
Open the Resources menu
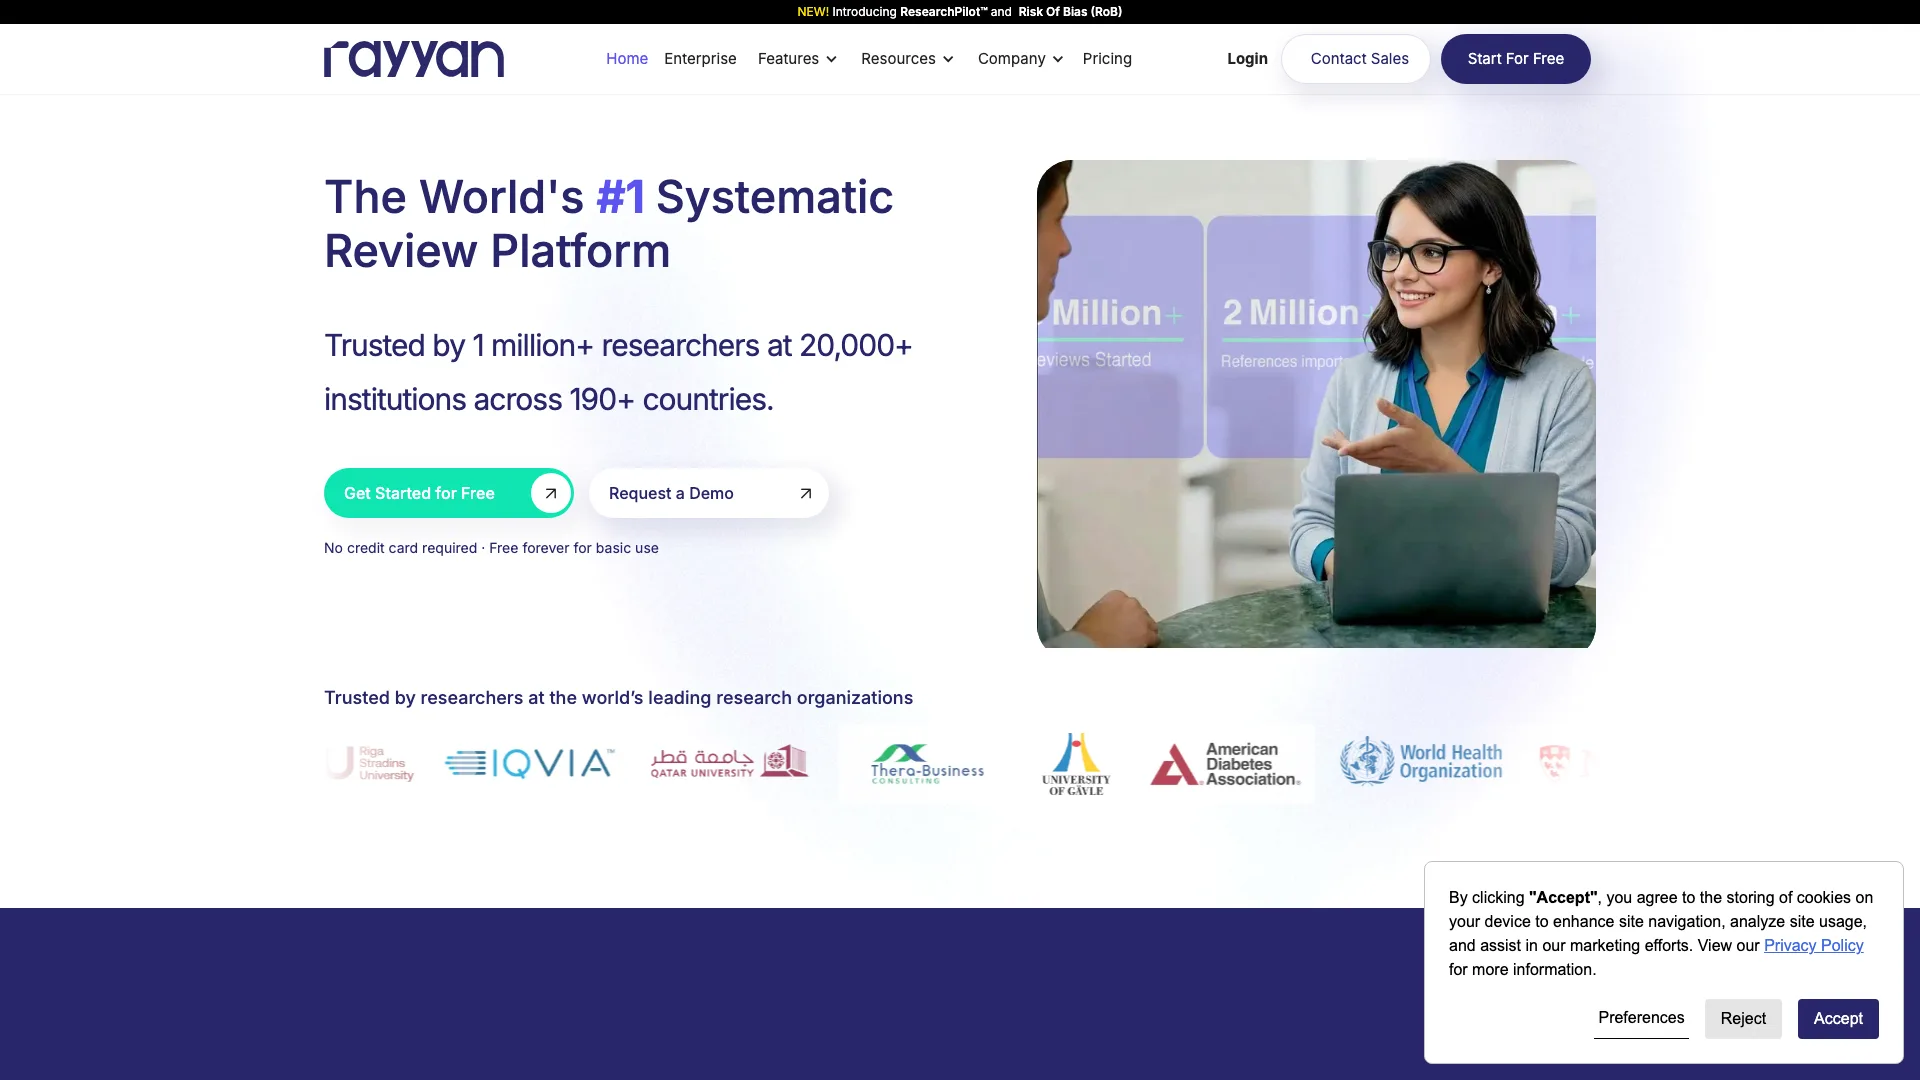coord(907,59)
